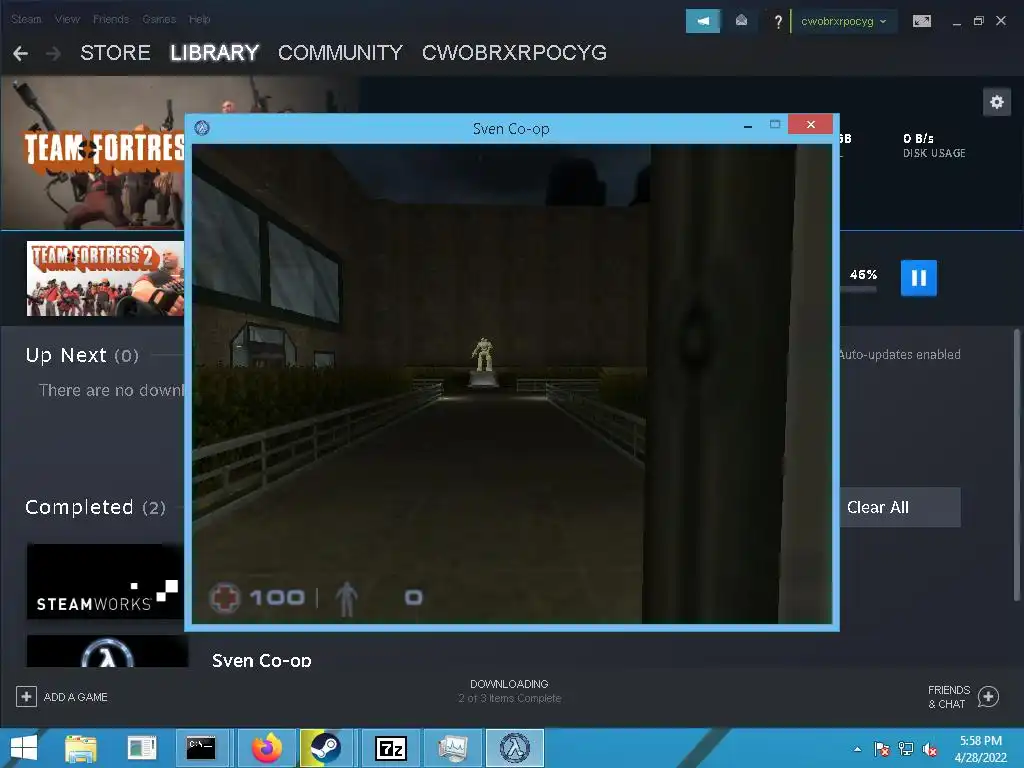Open the Steam menu
Image resolution: width=1024 pixels, height=768 pixels.
[26, 20]
